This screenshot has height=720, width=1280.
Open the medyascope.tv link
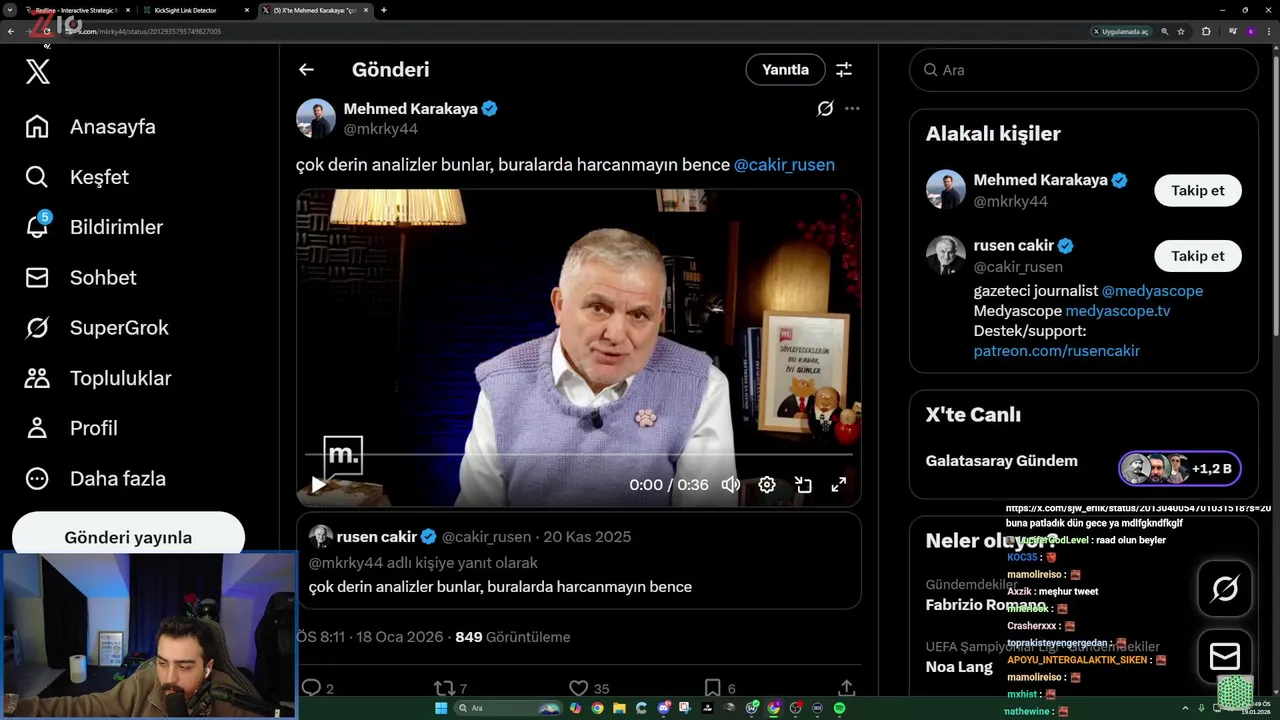tap(1118, 311)
